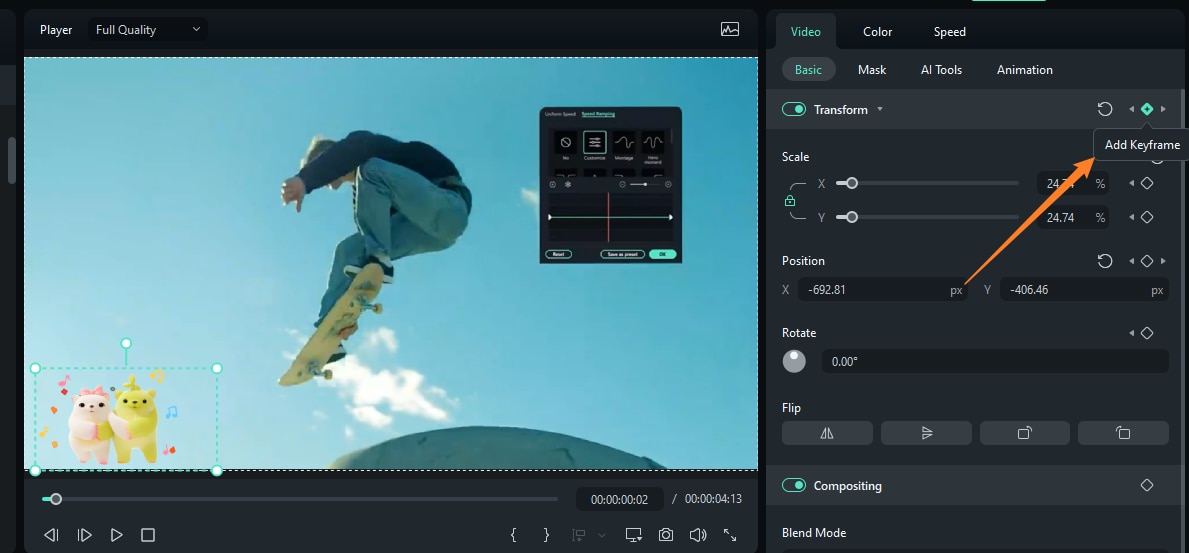Switch to the Speed tab
The width and height of the screenshot is (1189, 553).
pyautogui.click(x=949, y=32)
